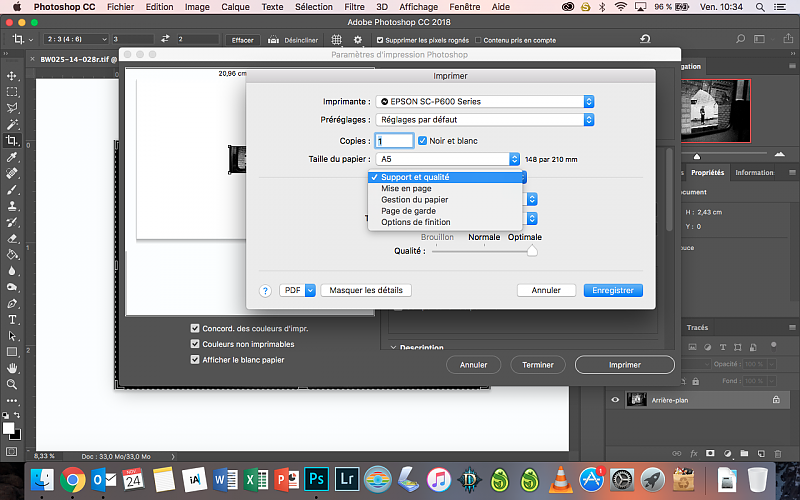Open the Imprimante EPSON SC-P600 dropdown

(485, 102)
